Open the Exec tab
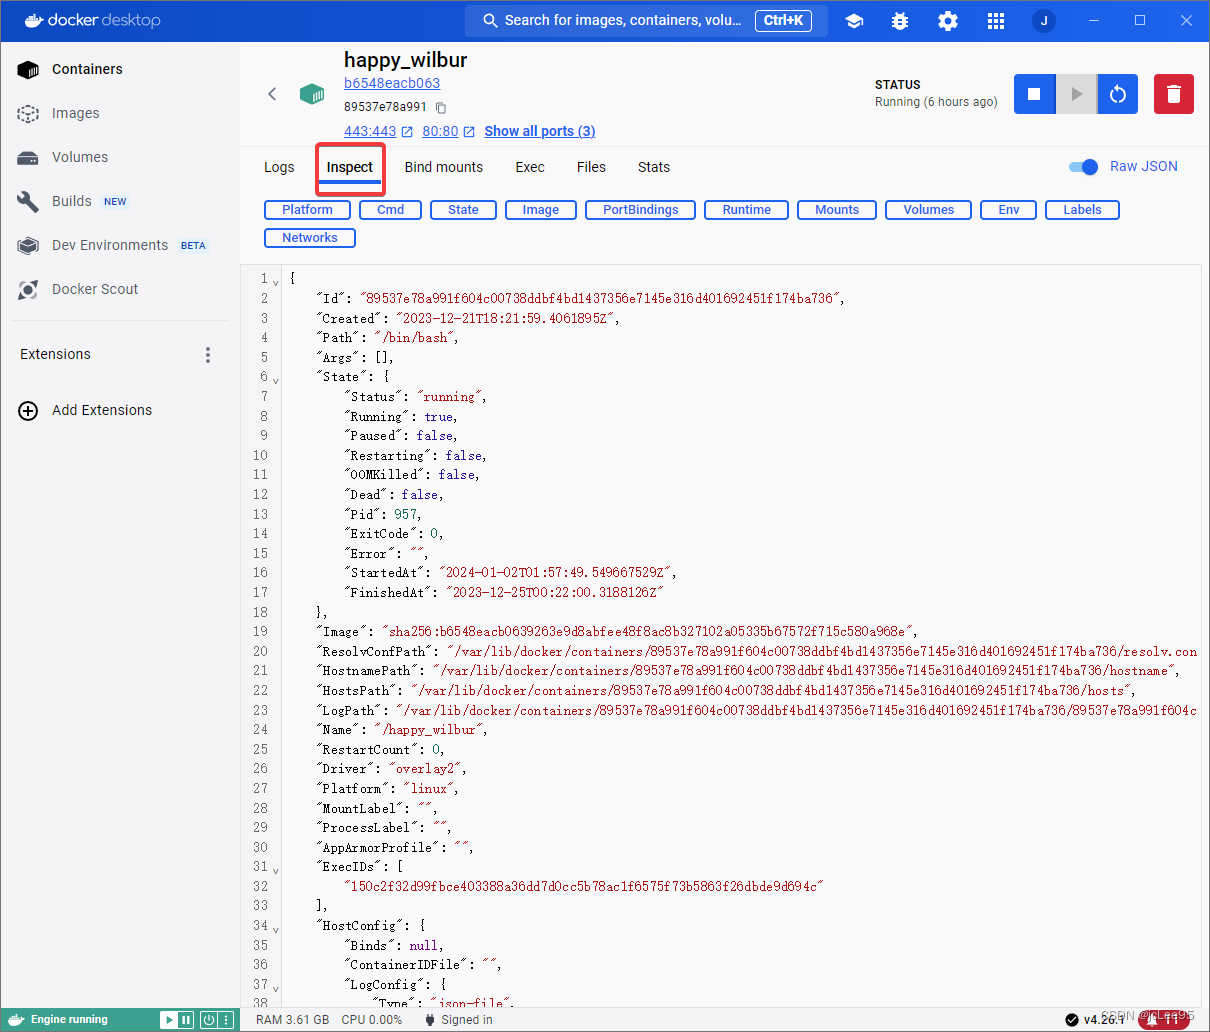This screenshot has height=1032, width=1210. [x=530, y=167]
